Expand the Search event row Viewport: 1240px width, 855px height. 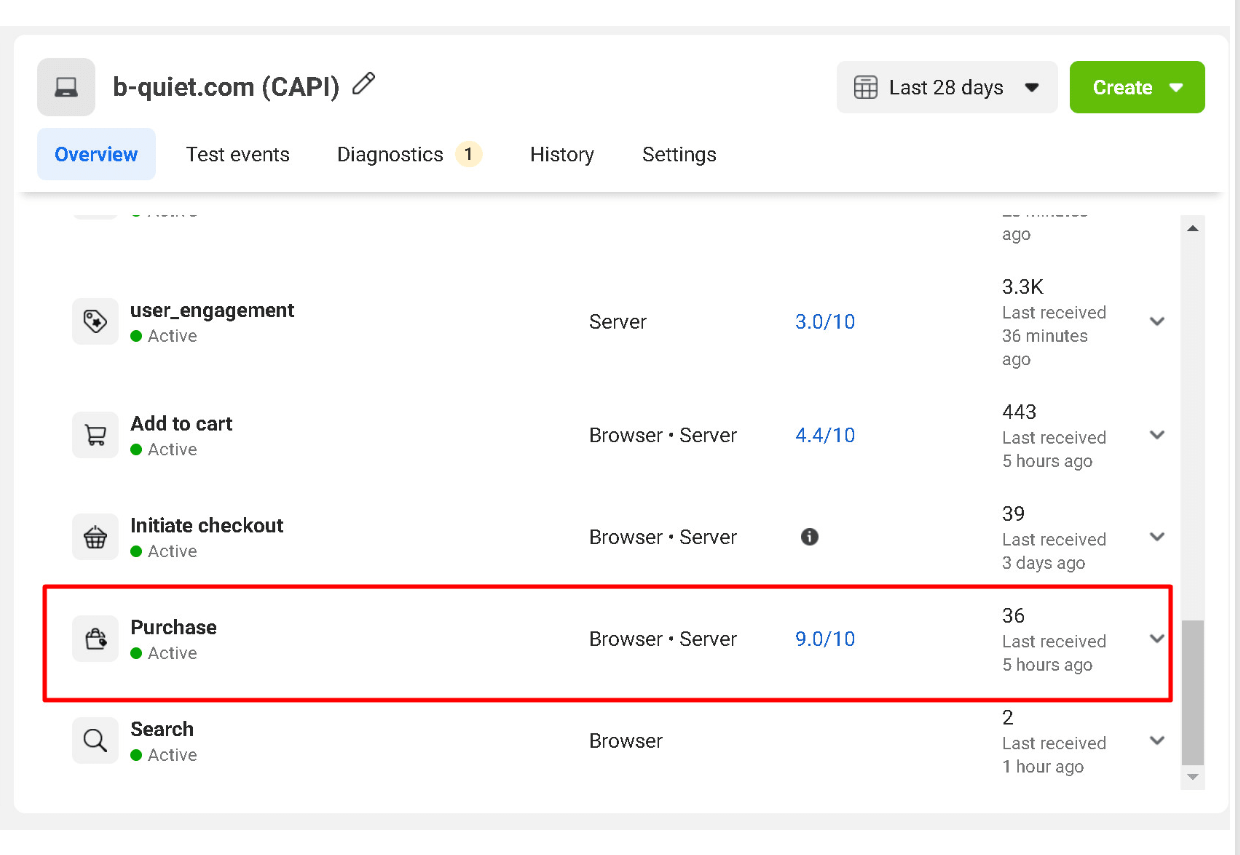click(x=1157, y=741)
